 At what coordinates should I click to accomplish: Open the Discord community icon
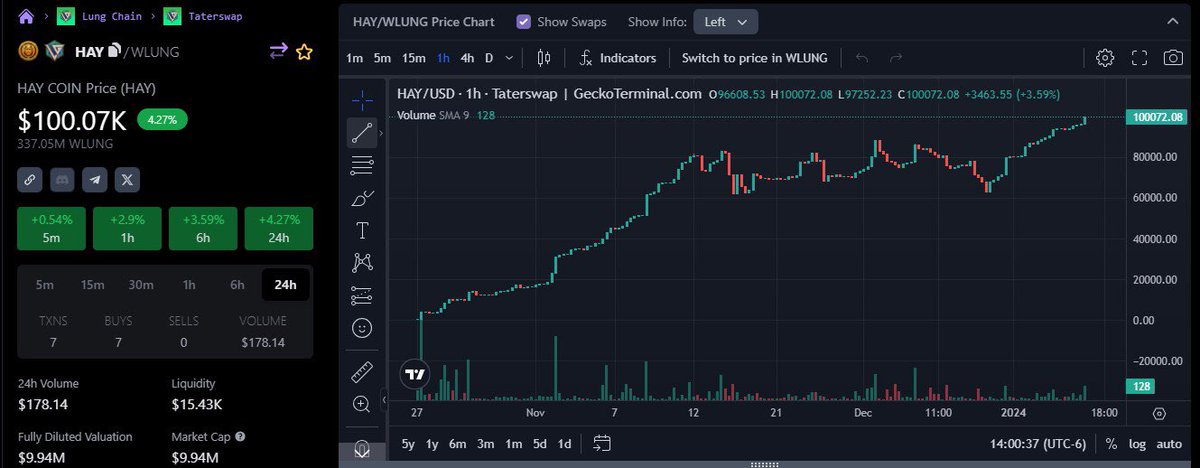pyautogui.click(x=62, y=180)
